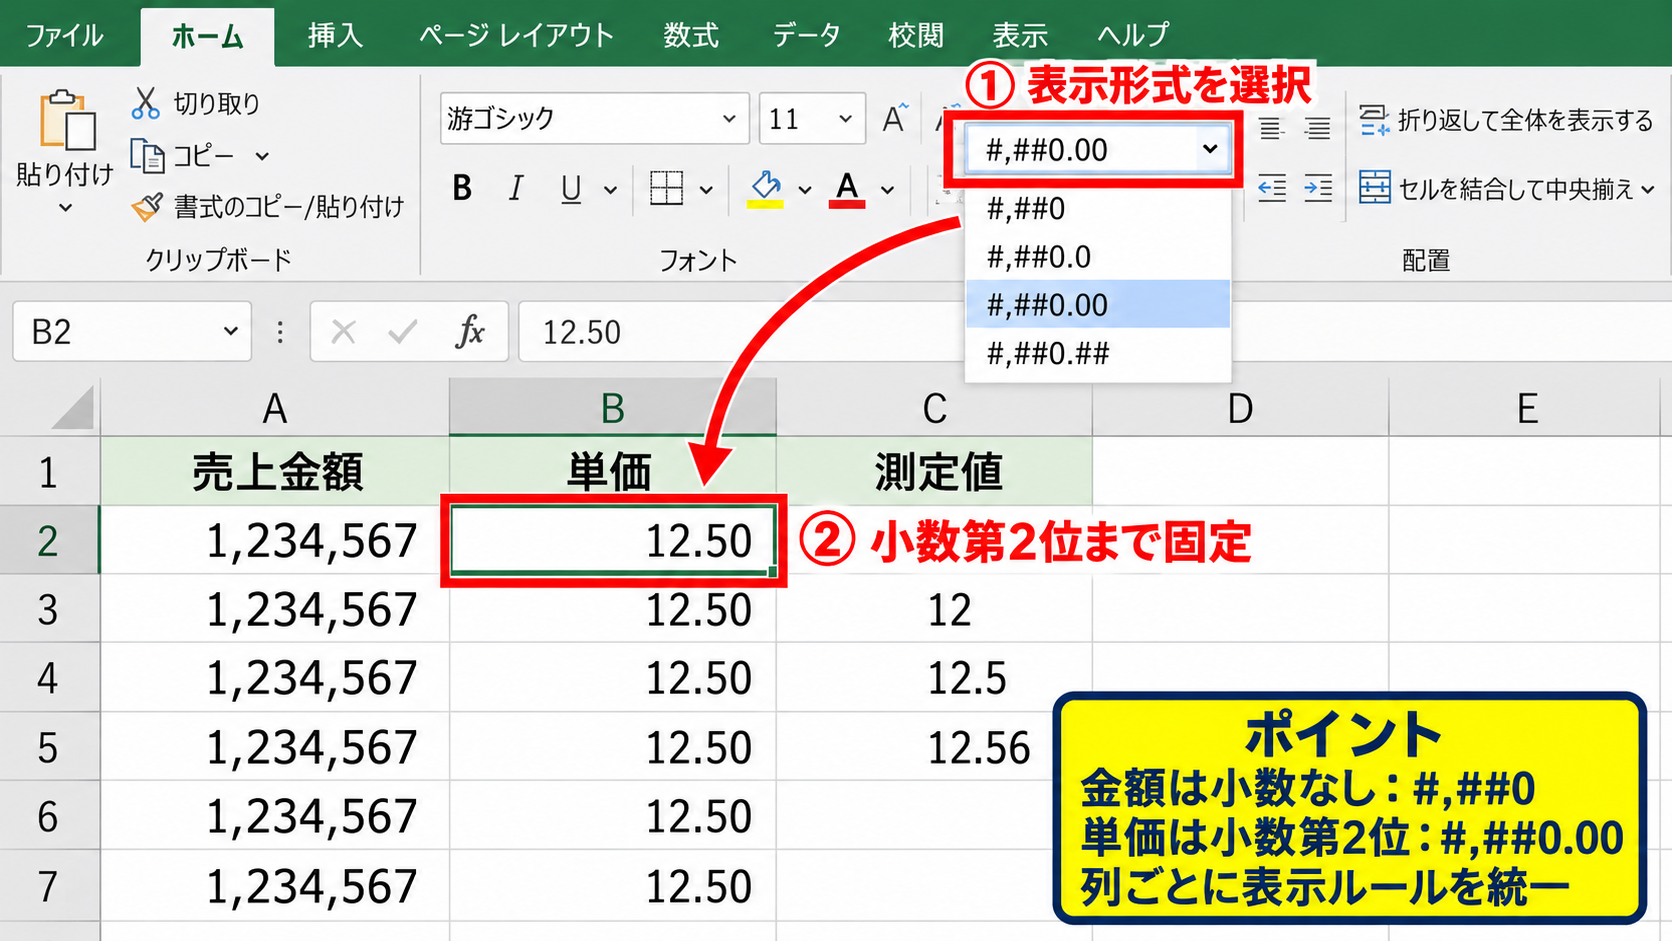Click the decrease indent icon
The image size is (1672, 941).
click(x=1272, y=188)
